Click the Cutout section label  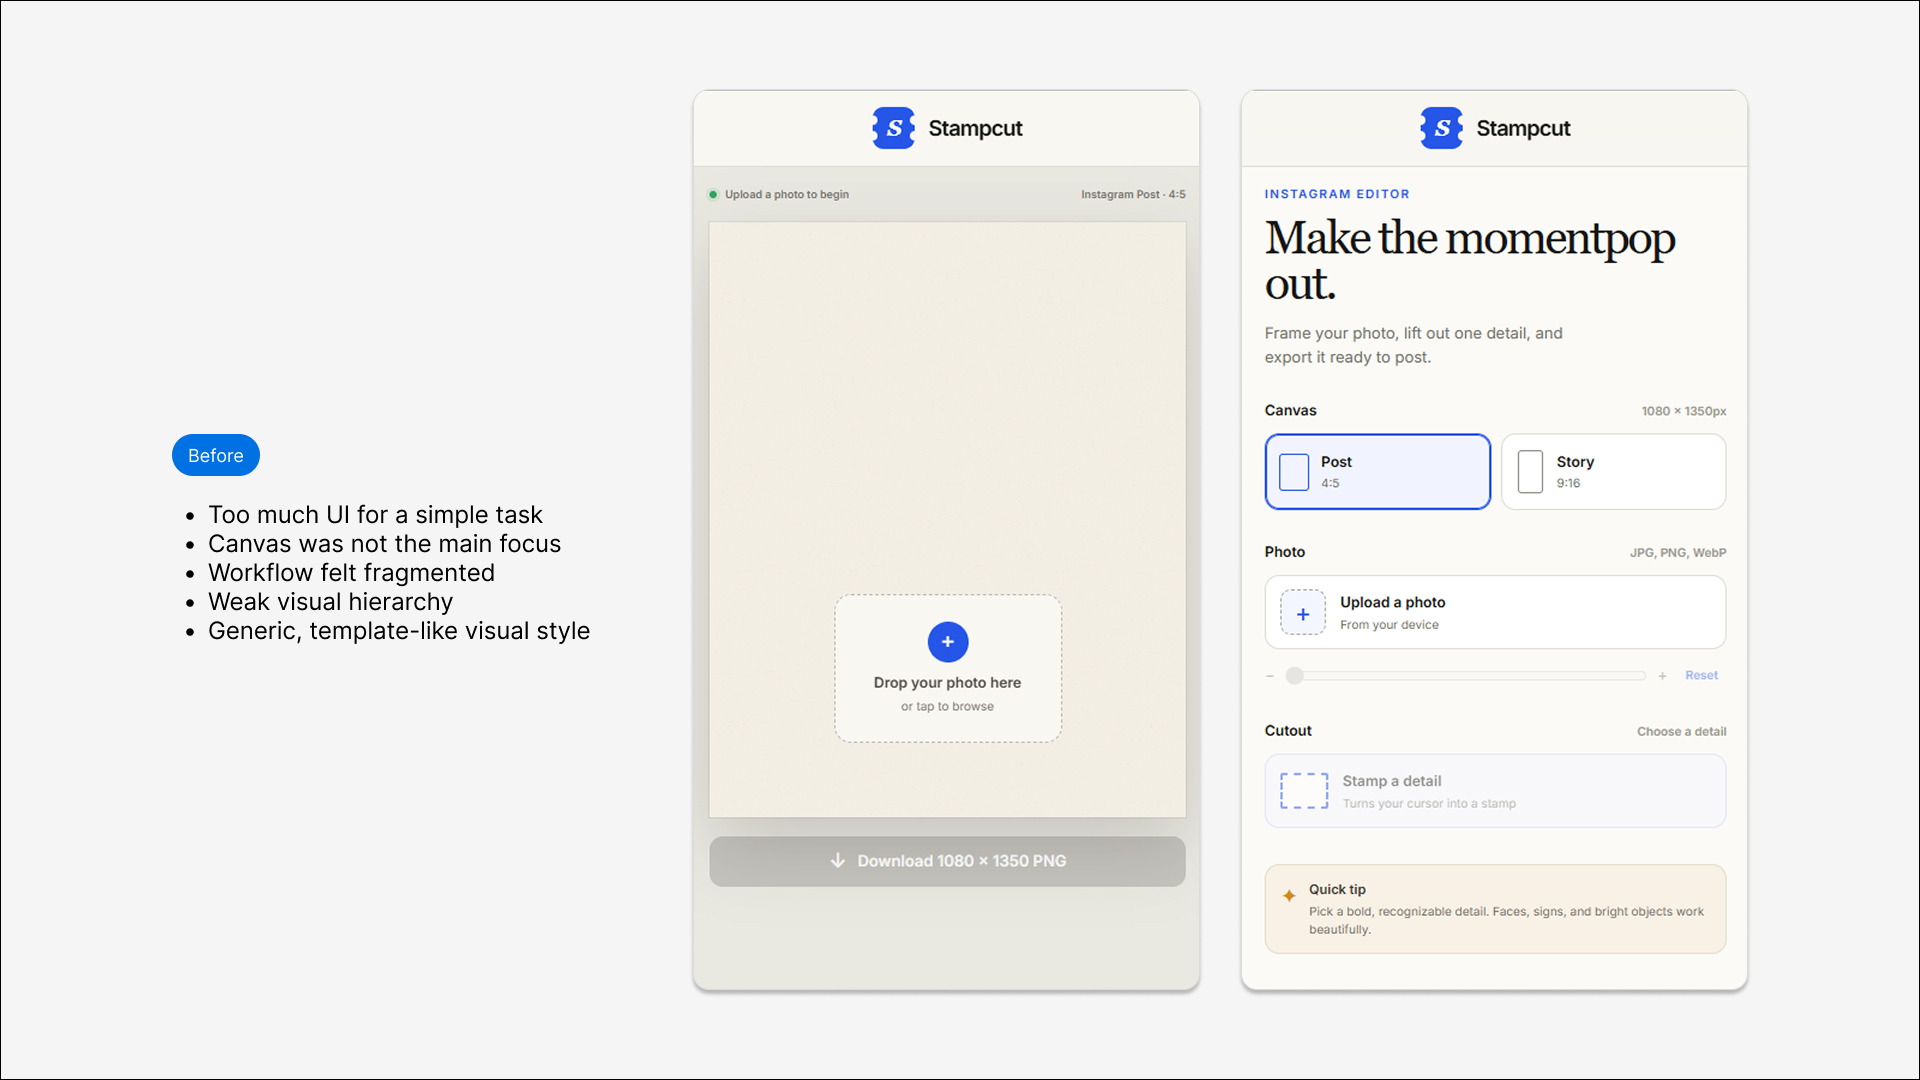point(1288,731)
